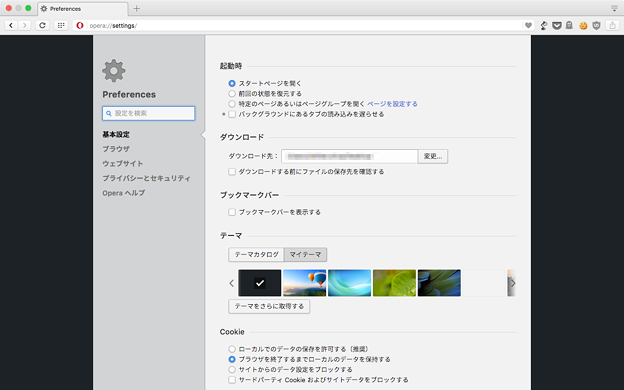This screenshot has height=390, width=624.
Task: Open the ページを設定する link
Action: 392,104
